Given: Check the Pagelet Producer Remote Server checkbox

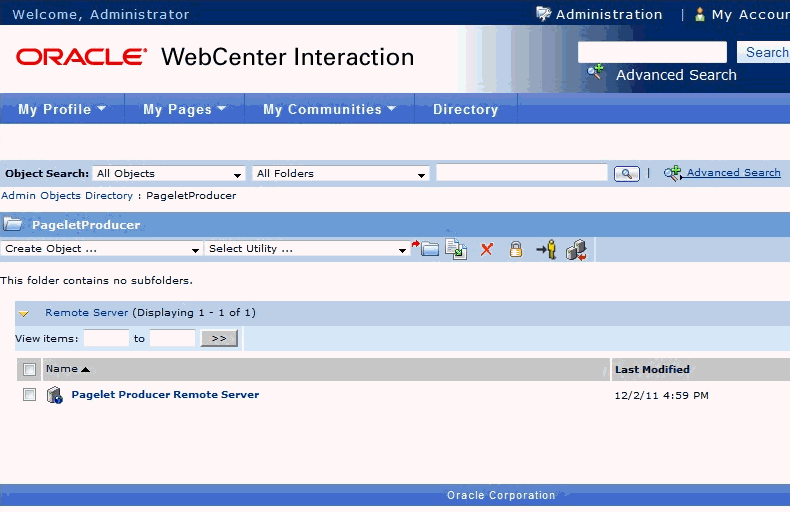Looking at the screenshot, I should (29, 395).
